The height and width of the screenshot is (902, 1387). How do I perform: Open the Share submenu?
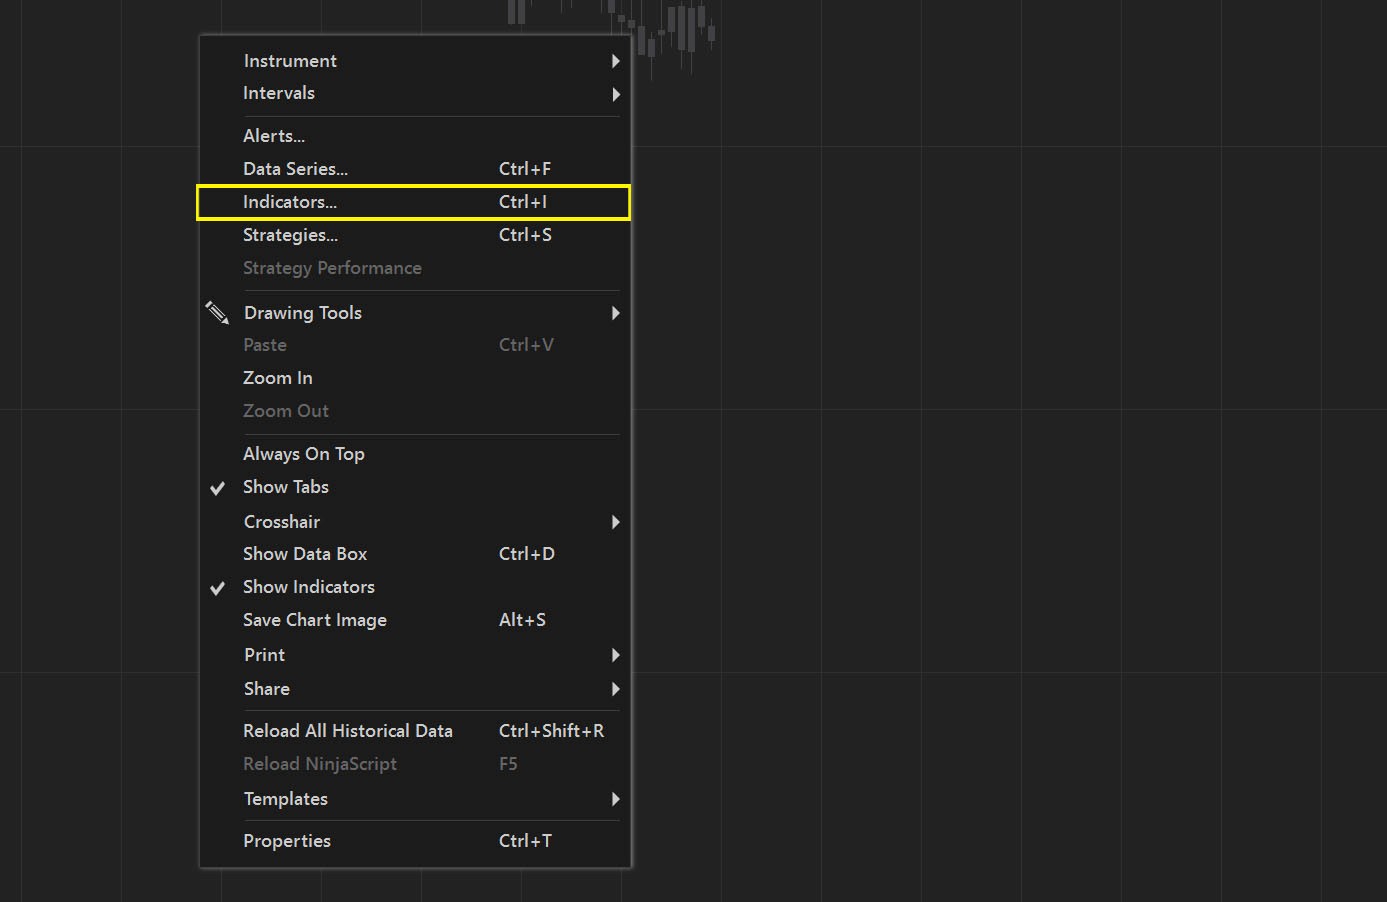616,689
